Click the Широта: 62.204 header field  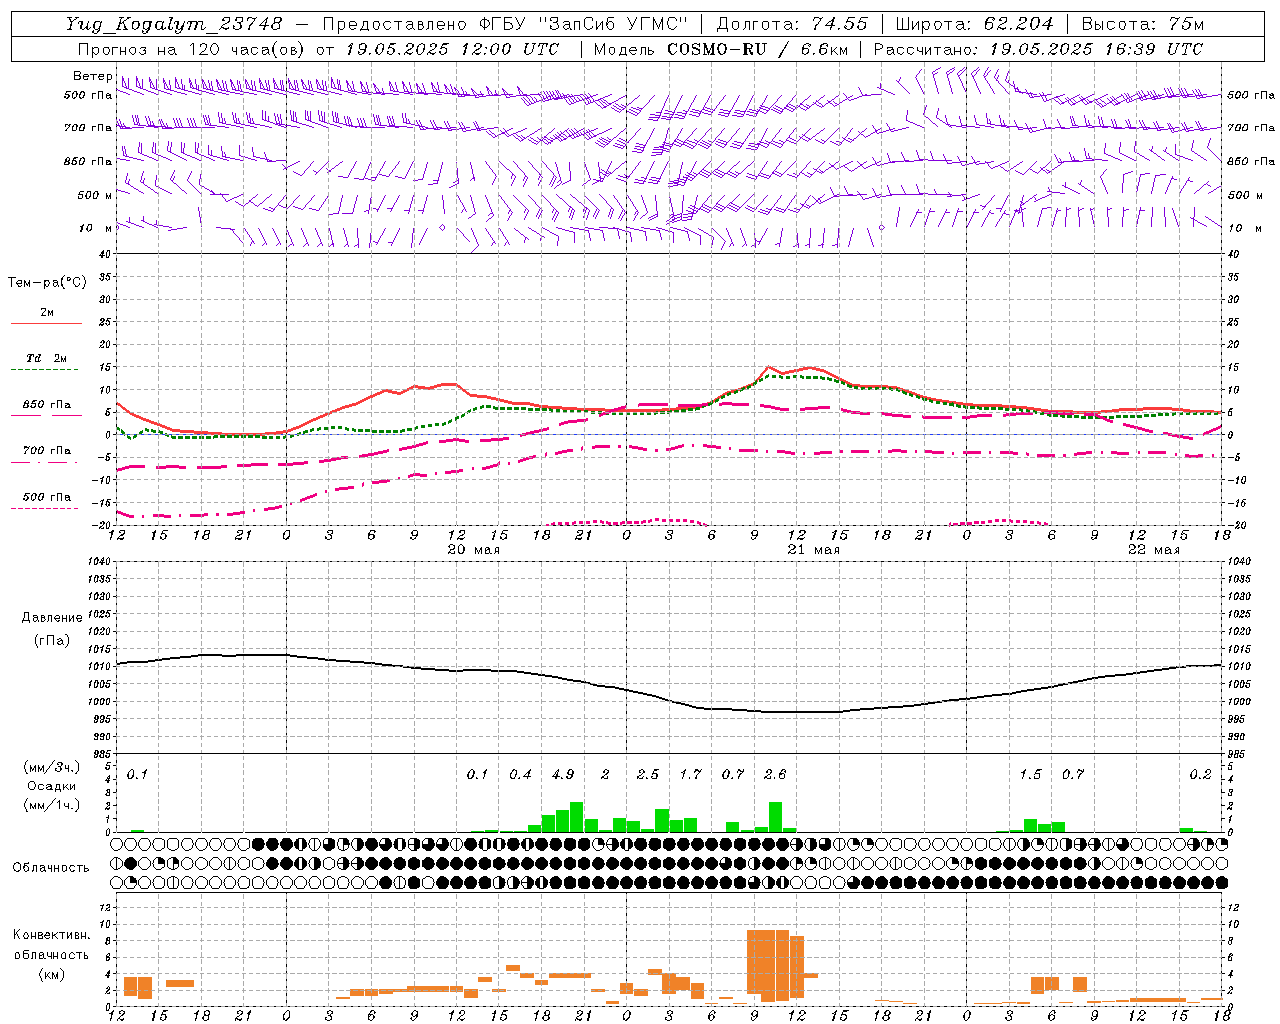(974, 24)
